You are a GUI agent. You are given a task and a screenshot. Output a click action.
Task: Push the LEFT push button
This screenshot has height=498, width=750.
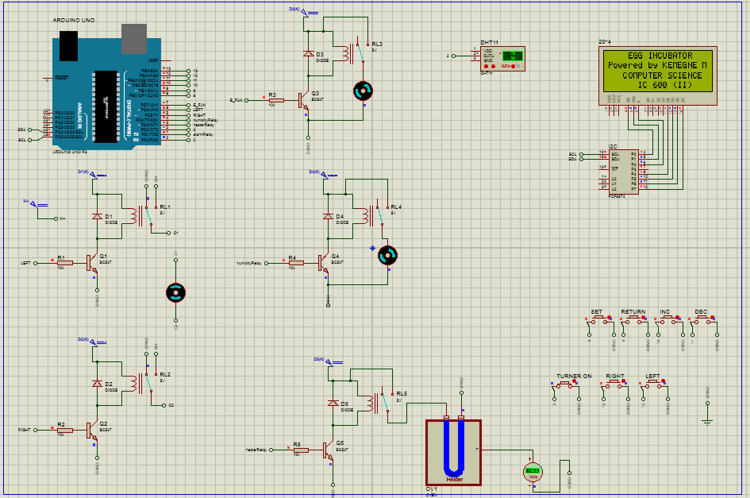[654, 384]
